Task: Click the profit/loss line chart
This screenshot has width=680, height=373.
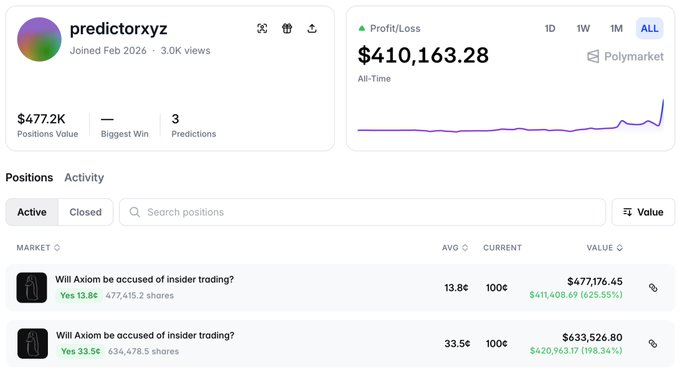Action: (x=510, y=116)
